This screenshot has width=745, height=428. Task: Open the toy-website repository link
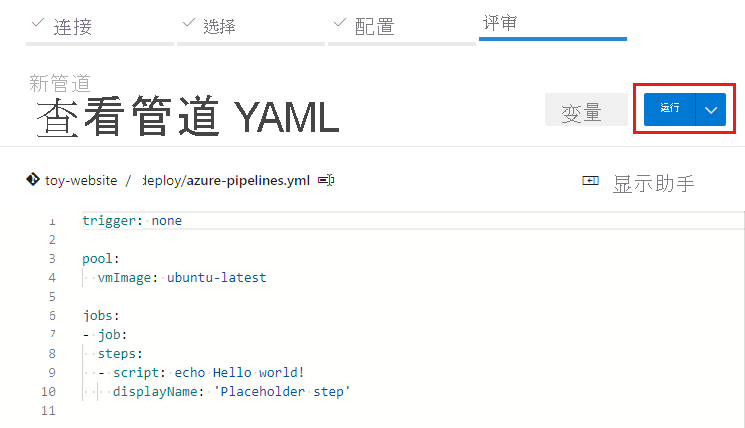(x=81, y=181)
